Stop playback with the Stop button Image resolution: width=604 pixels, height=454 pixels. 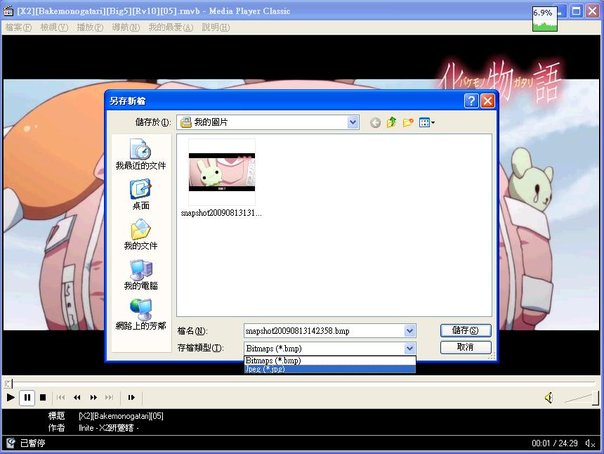pyautogui.click(x=43, y=397)
